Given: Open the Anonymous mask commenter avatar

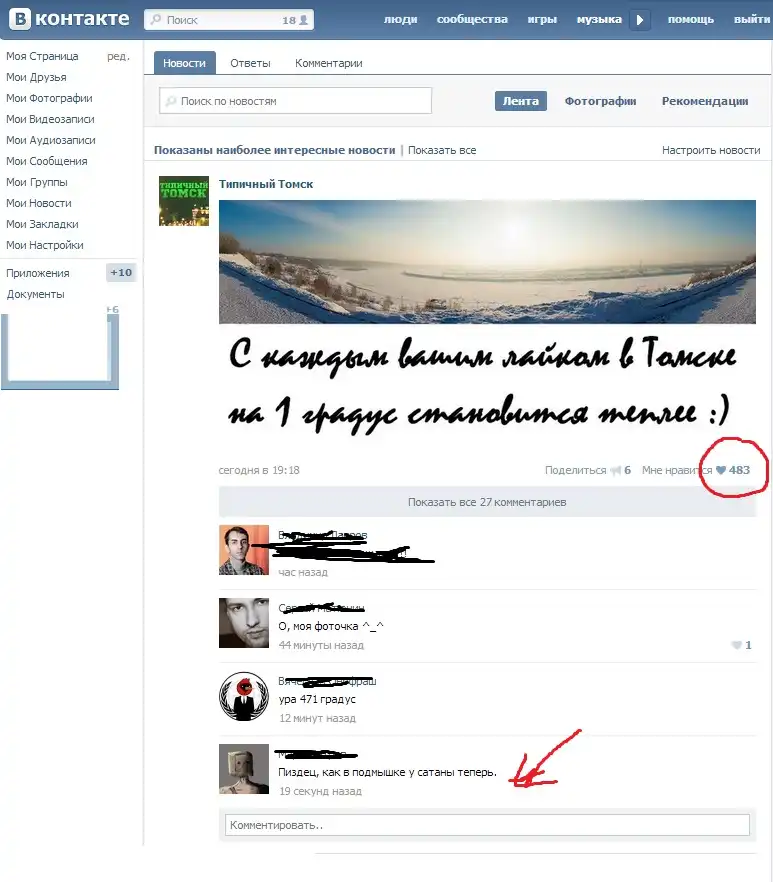Looking at the screenshot, I should 244,697.
